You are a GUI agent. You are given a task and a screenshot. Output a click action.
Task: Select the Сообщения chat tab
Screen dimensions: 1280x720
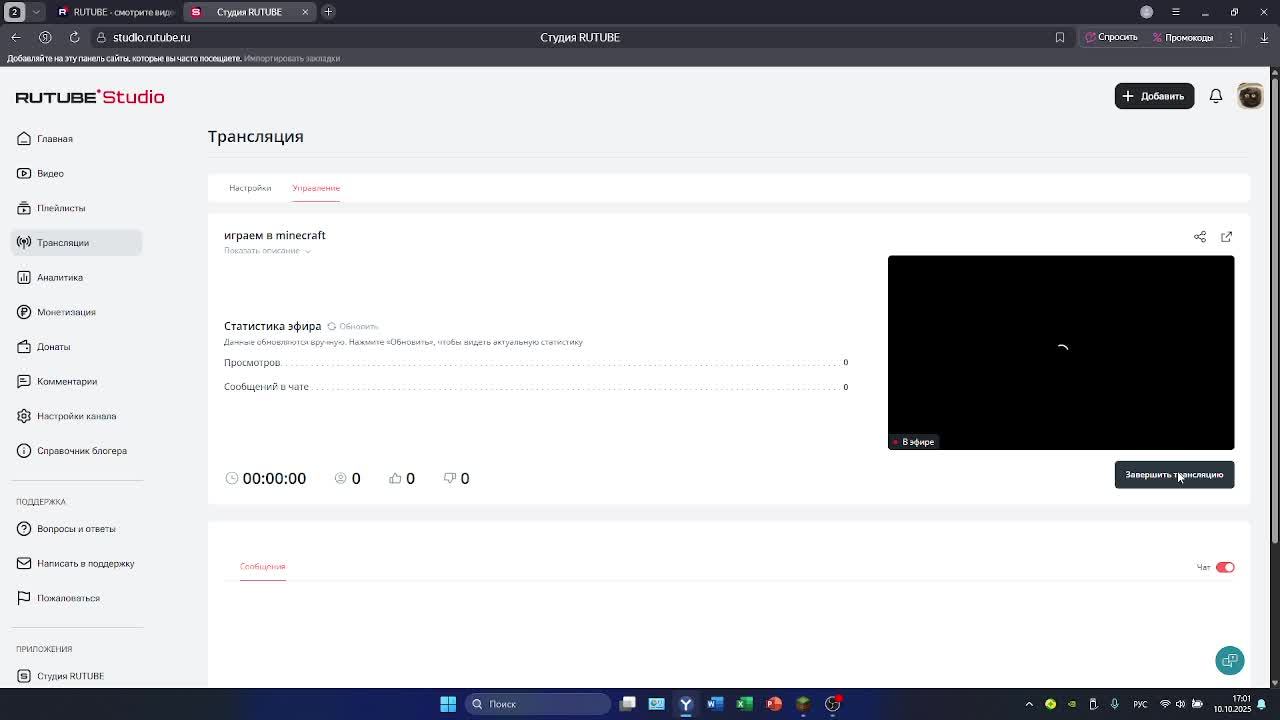click(x=262, y=567)
